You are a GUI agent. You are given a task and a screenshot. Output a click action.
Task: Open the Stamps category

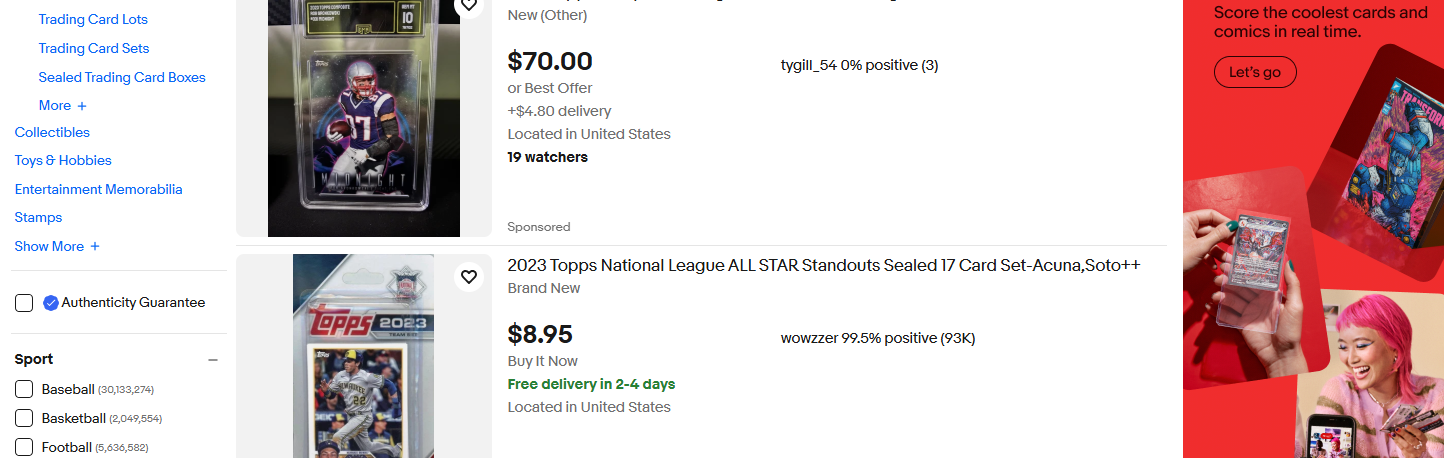(38, 217)
